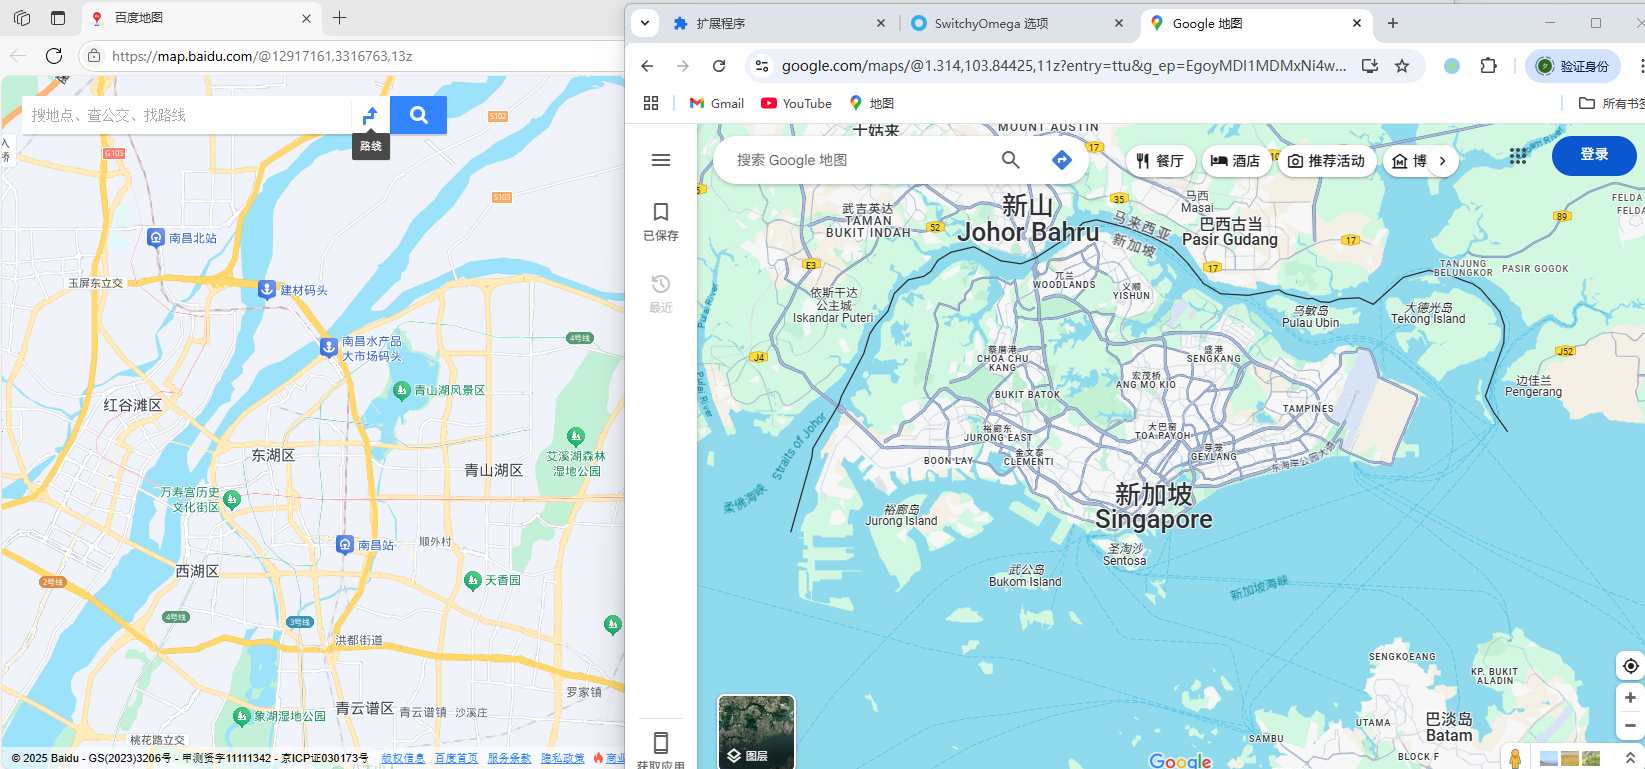The image size is (1645, 769).
Task: Click the blue Baidu search magnifier button
Action: (418, 115)
